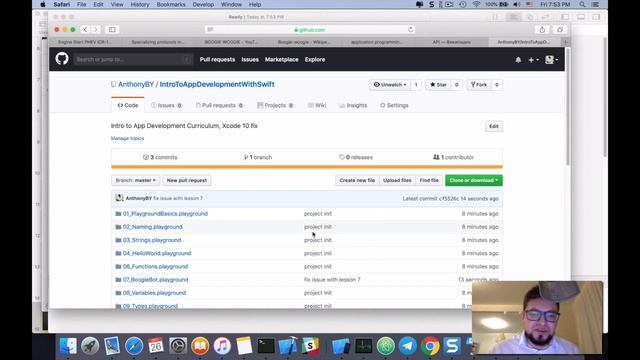Focus the GitHub search field
Screen dimensions: 640x360
pos(133,60)
